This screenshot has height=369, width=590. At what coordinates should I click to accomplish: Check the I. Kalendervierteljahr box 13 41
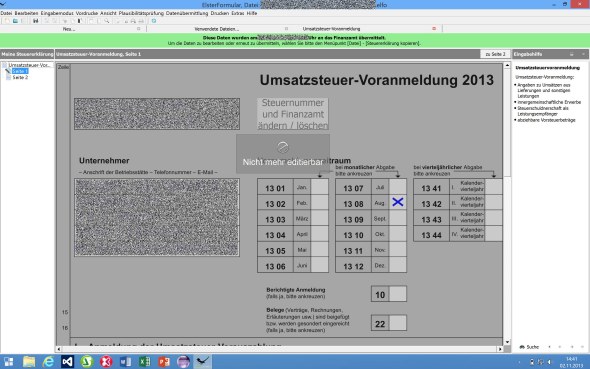click(493, 187)
